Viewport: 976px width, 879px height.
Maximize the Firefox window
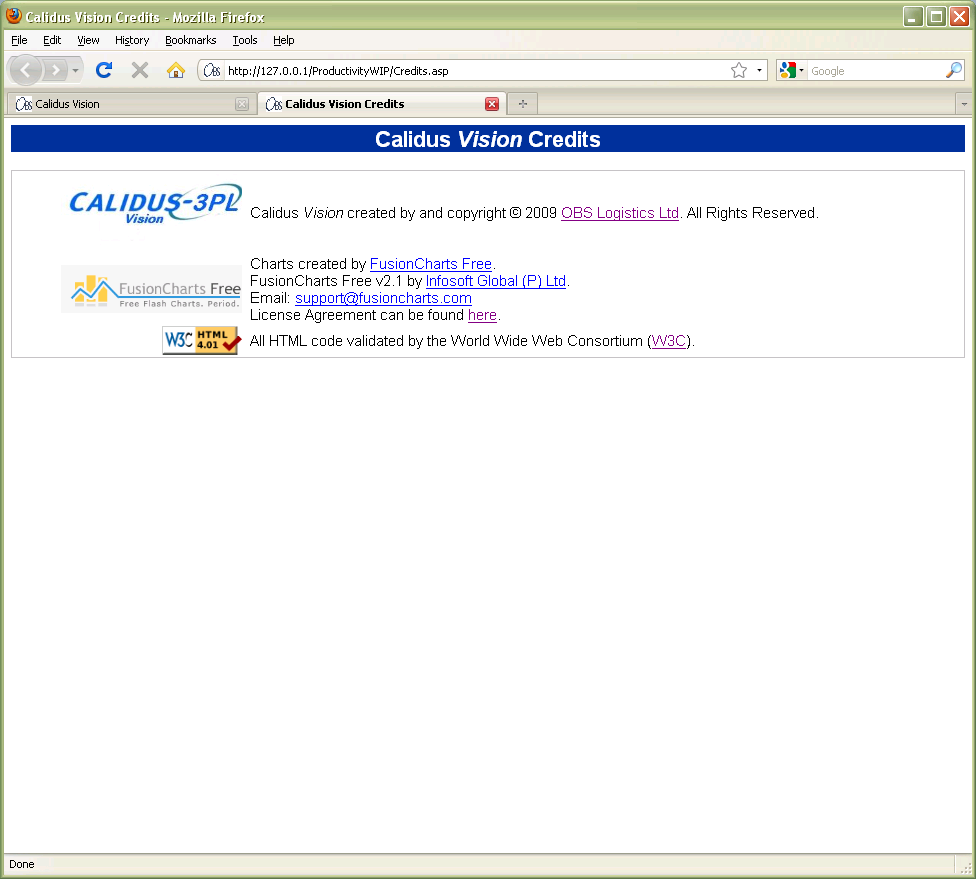pos(936,16)
